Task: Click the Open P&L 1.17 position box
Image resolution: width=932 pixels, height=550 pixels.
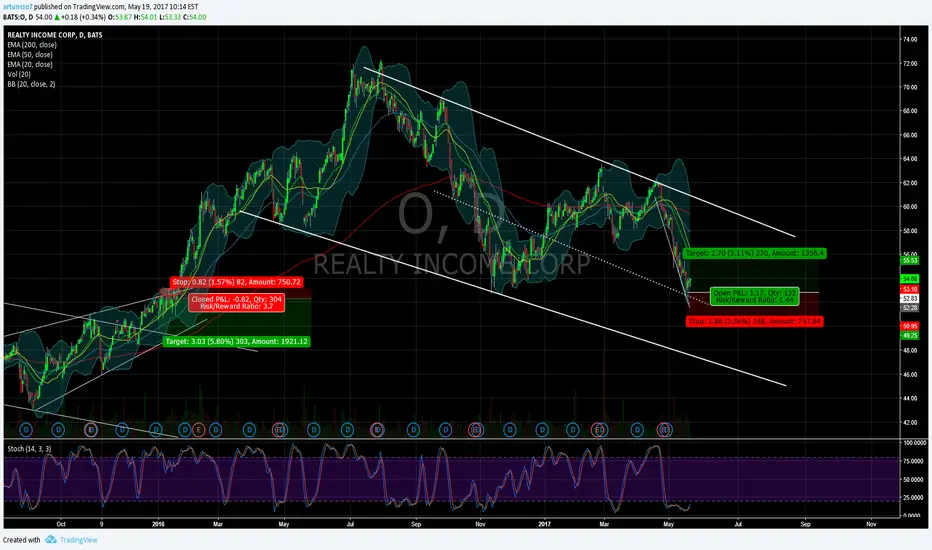Action: pos(755,296)
